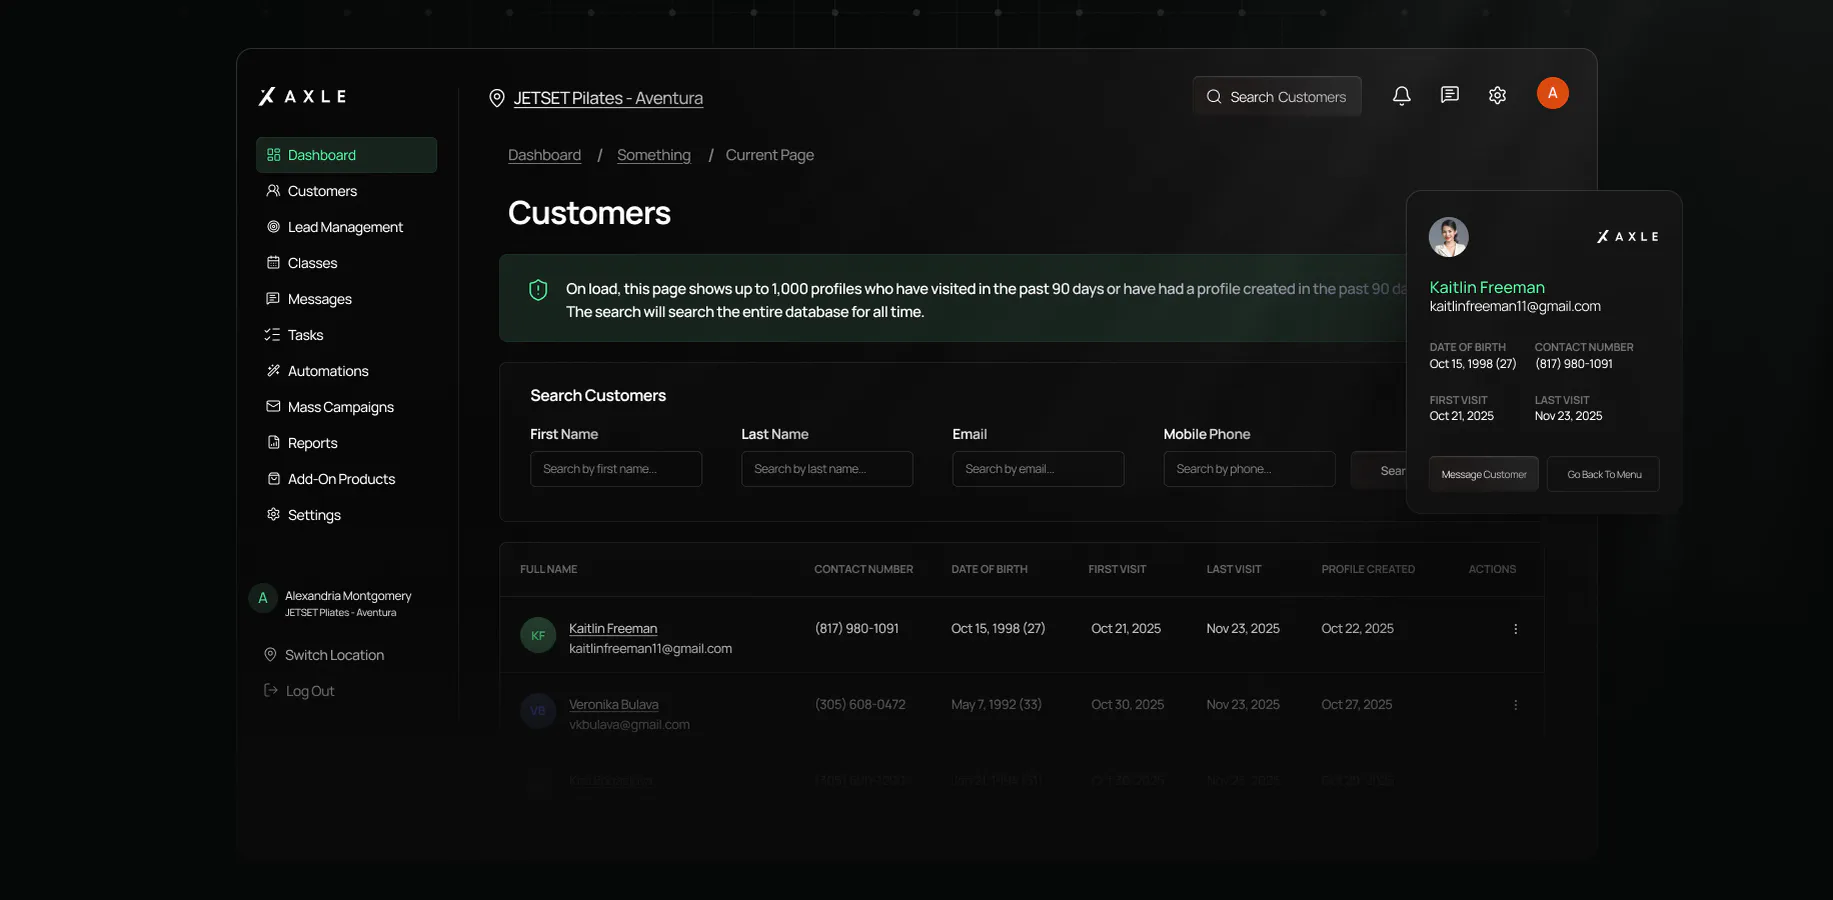Click Kaitlin Freeman's profile photo in card

coord(1449,237)
